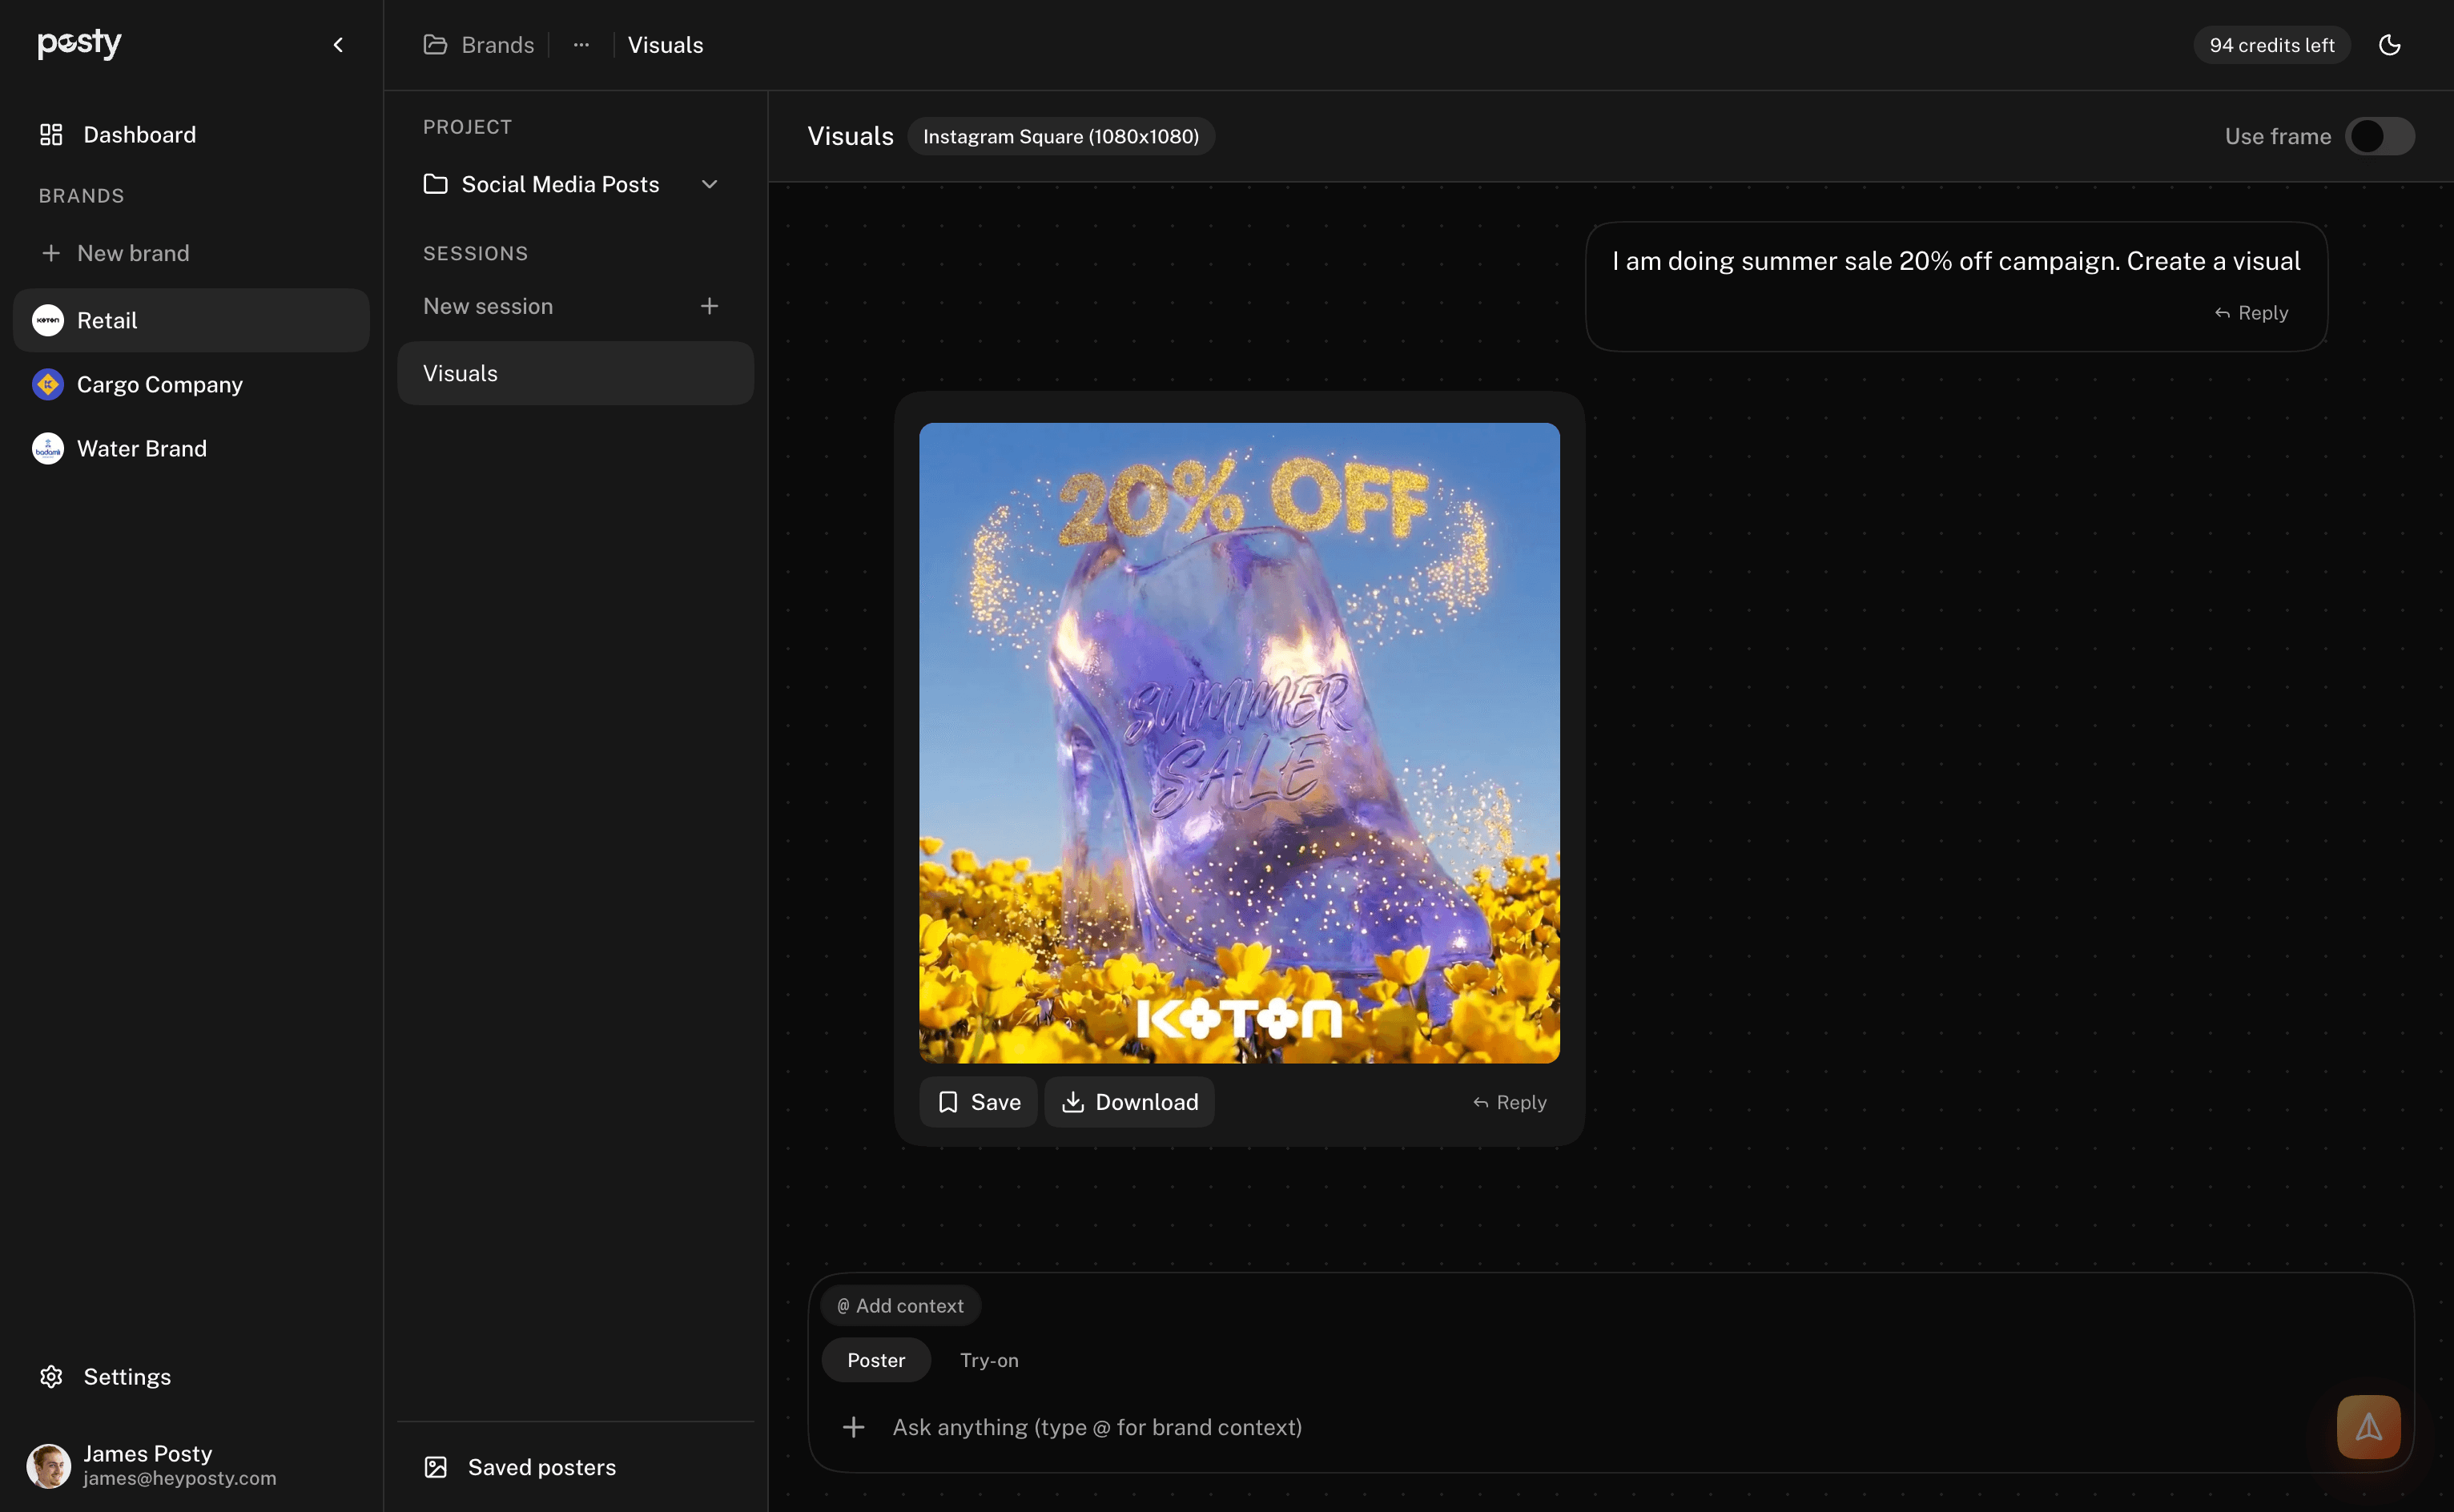Click James Posty's avatar photo

click(48, 1466)
